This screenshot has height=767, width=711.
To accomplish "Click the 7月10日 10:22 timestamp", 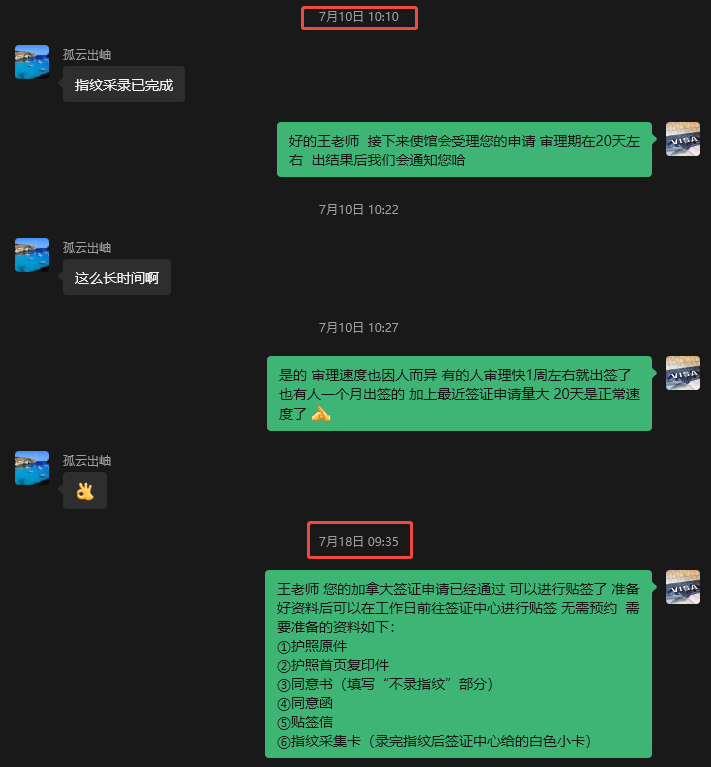I will pos(359,210).
